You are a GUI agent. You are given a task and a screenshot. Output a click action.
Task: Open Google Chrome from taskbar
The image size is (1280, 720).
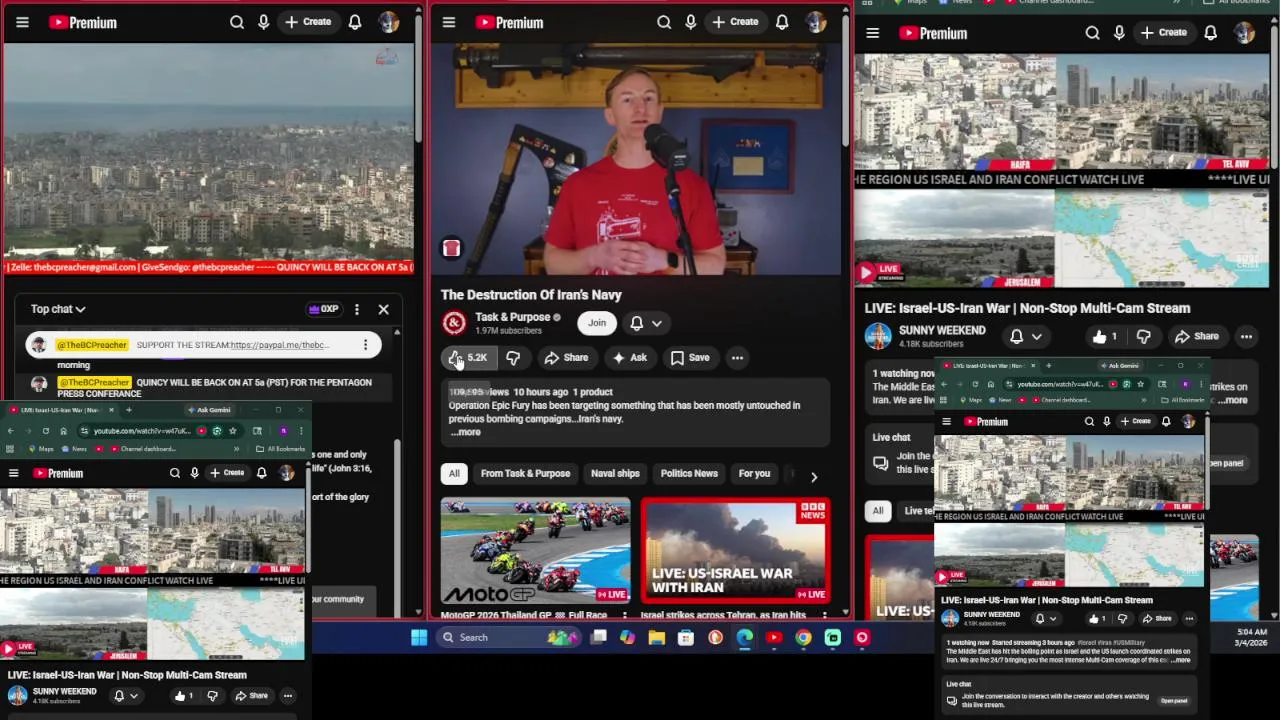point(803,637)
